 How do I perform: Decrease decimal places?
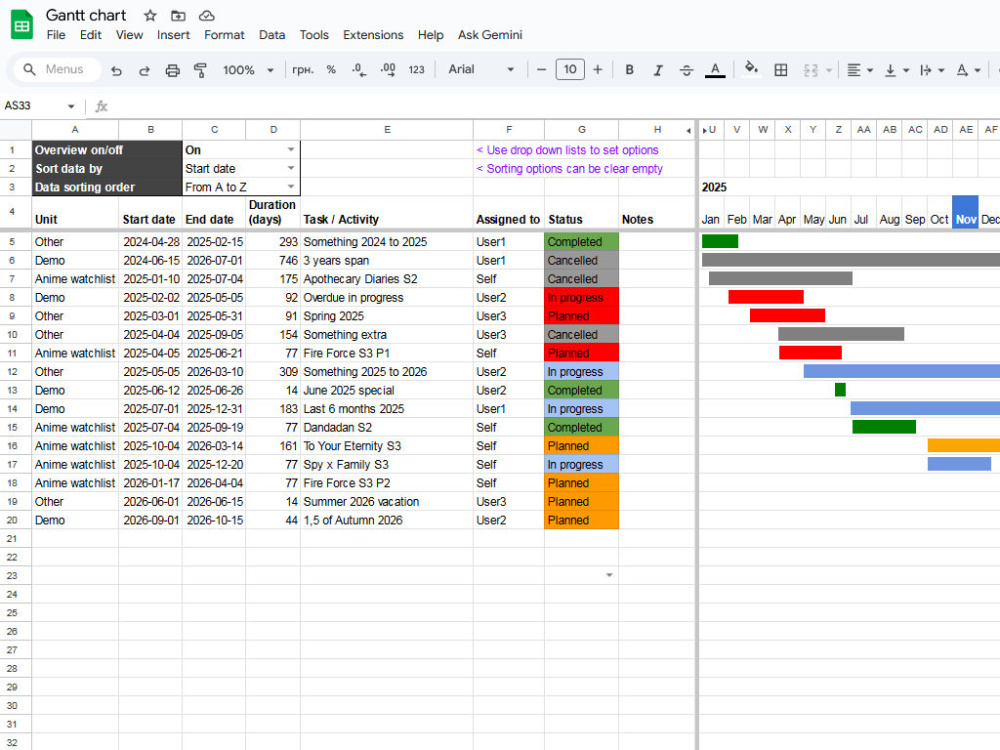359,70
